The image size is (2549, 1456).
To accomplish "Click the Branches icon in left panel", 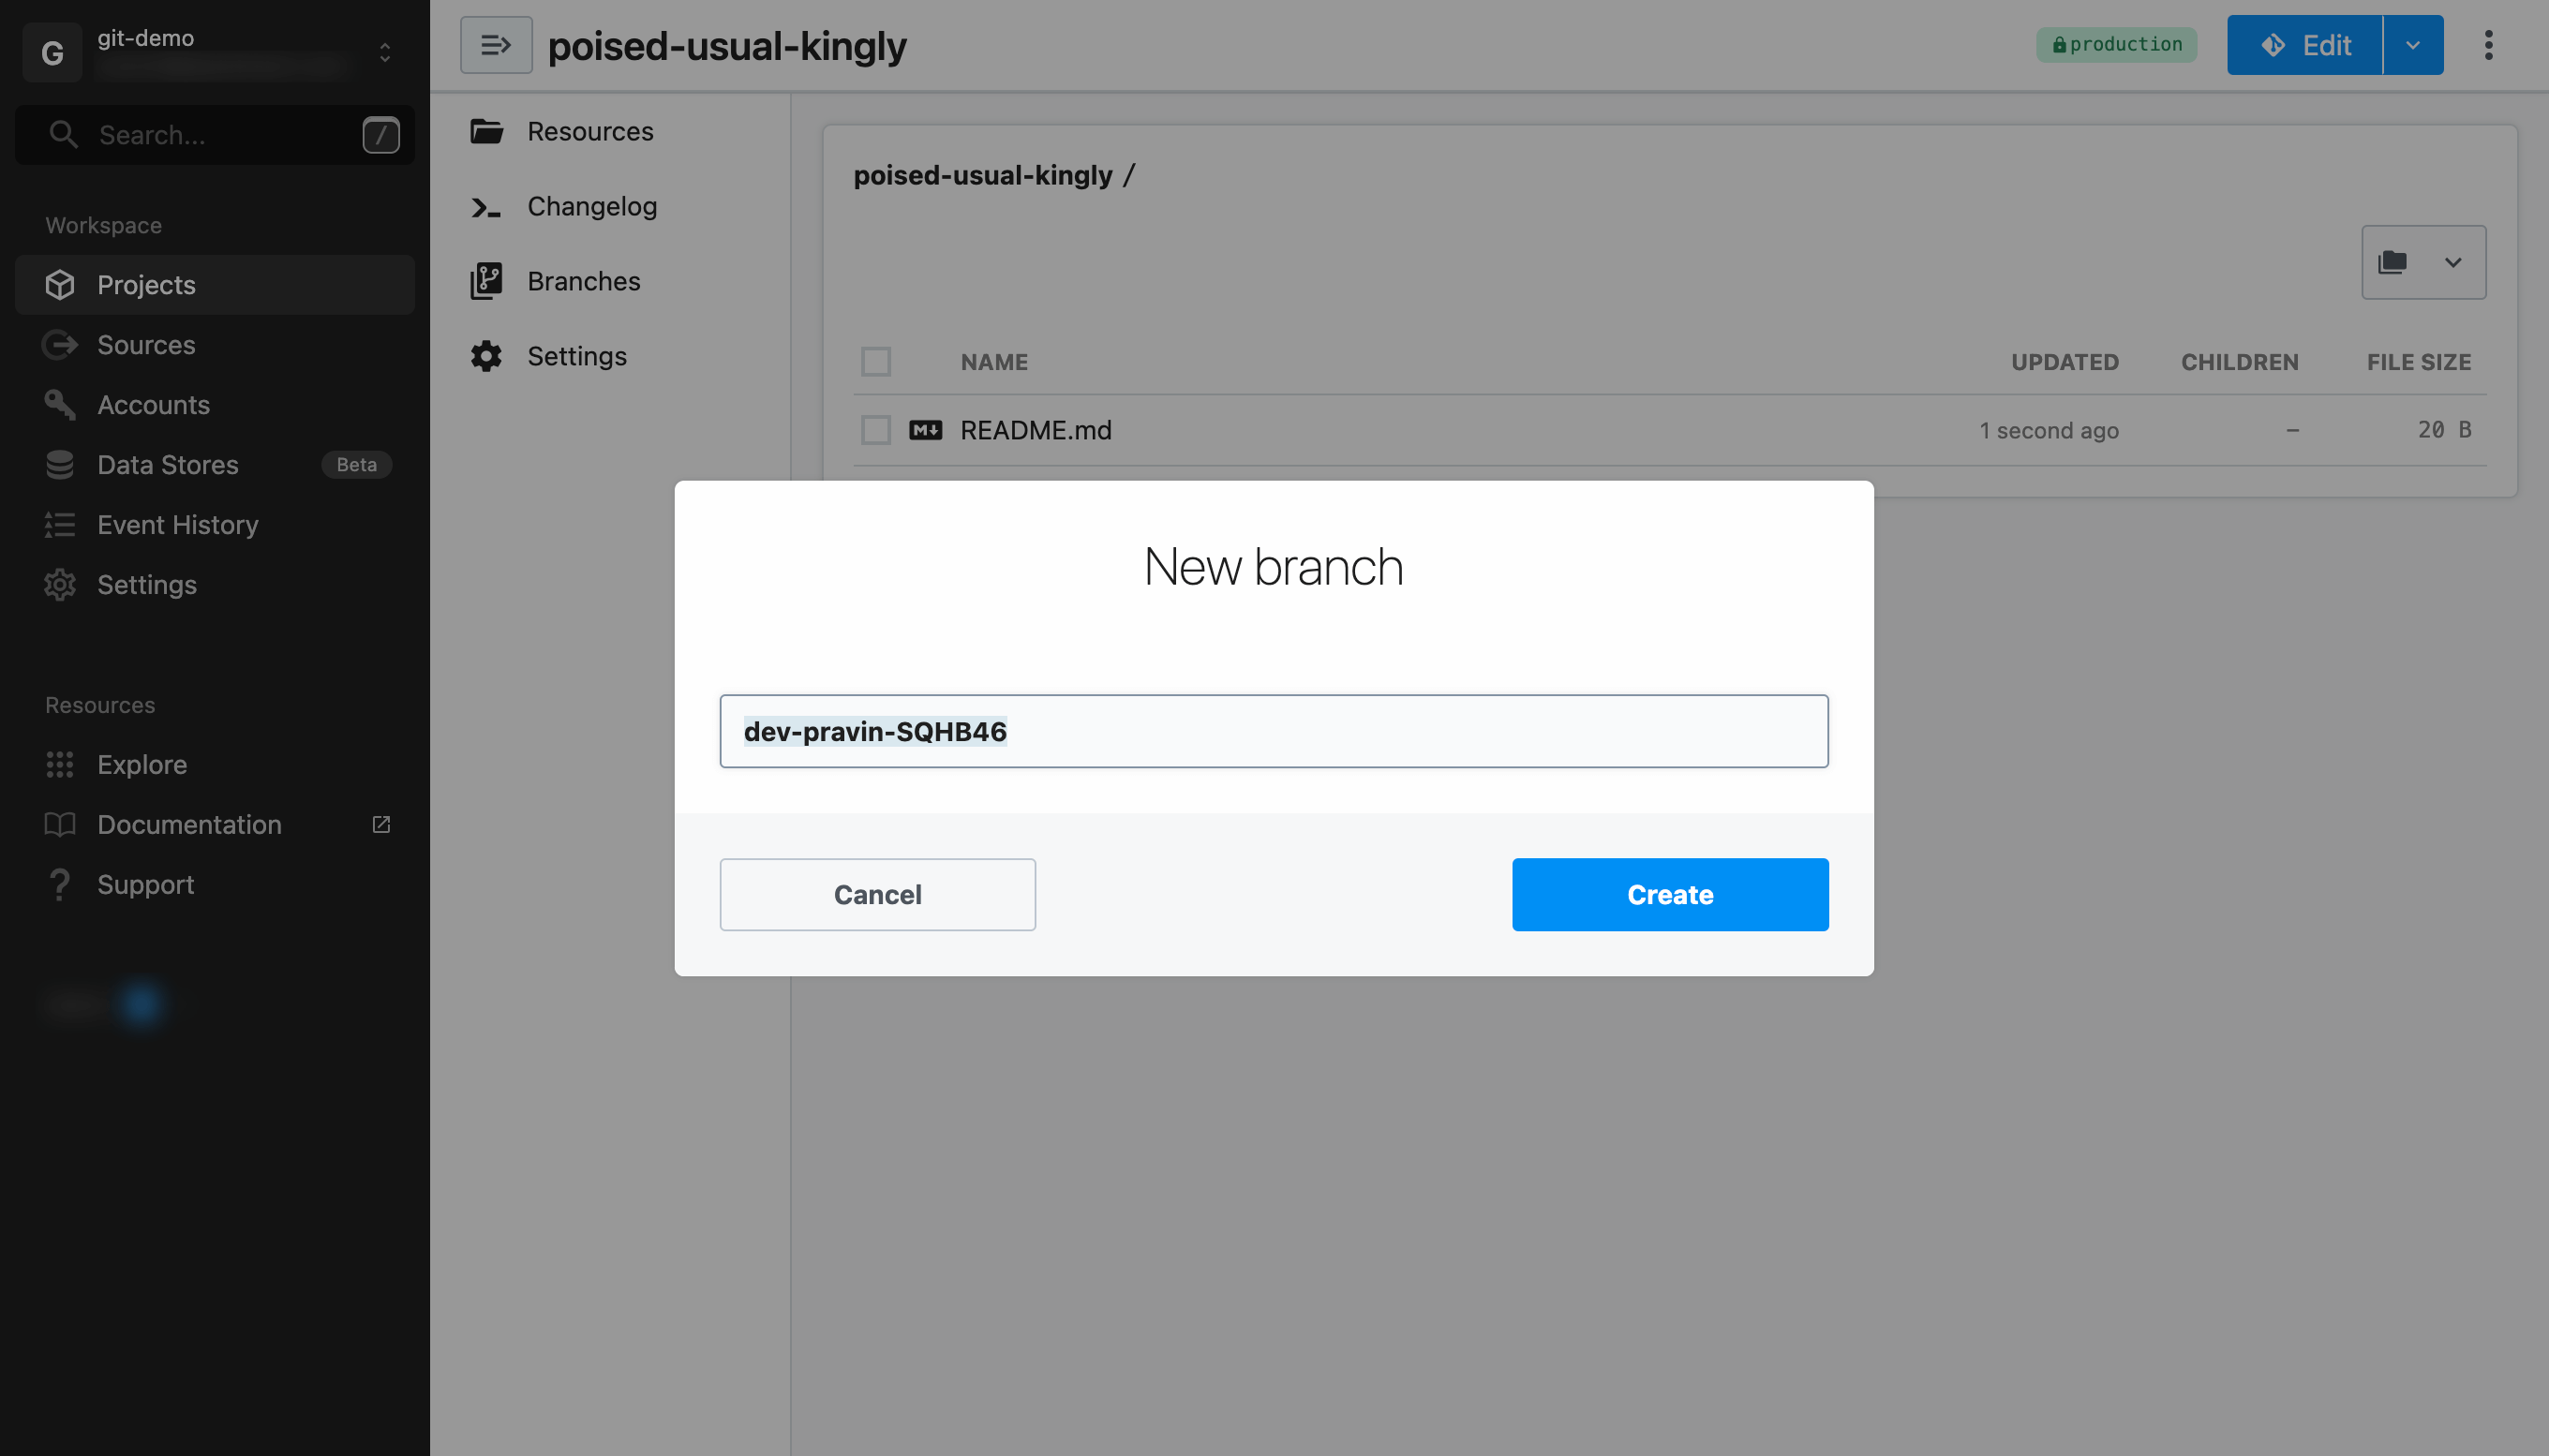I will tap(486, 280).
